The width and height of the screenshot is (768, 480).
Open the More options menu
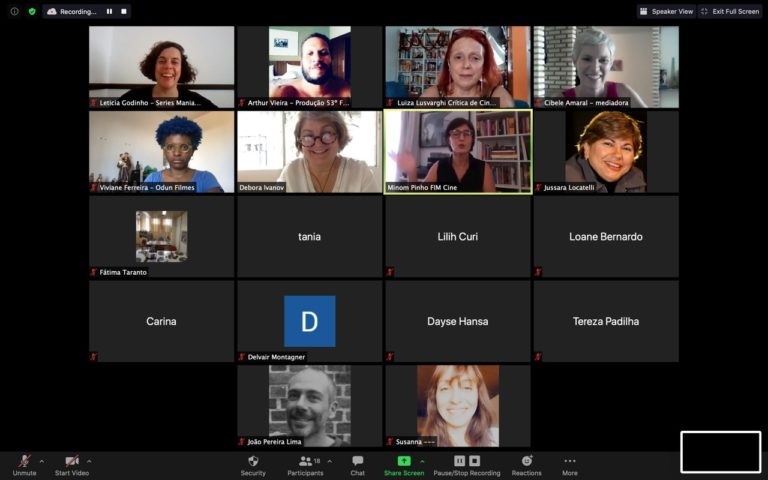(x=569, y=465)
